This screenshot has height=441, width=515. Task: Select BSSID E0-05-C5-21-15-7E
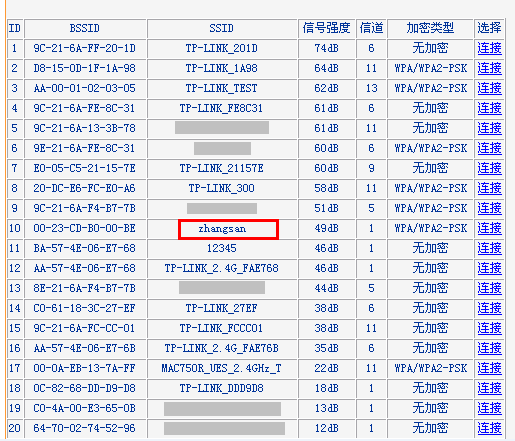[85, 168]
